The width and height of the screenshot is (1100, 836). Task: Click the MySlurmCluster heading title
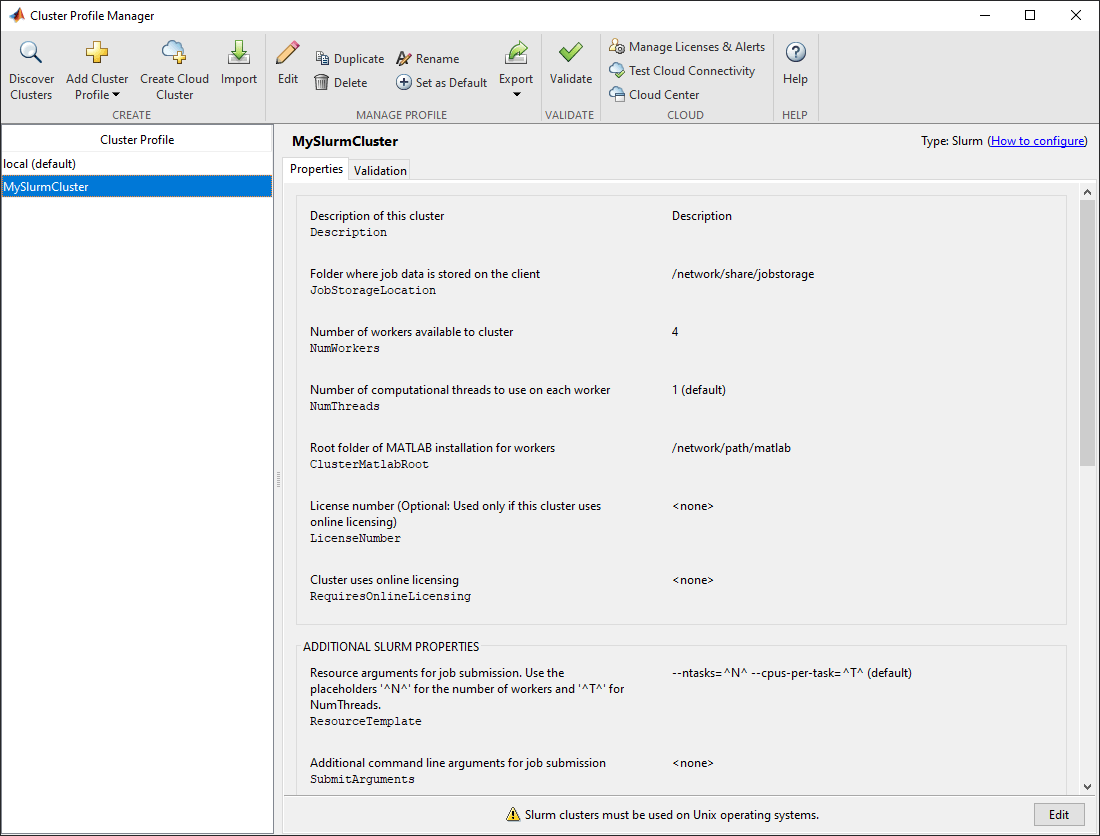tap(345, 141)
